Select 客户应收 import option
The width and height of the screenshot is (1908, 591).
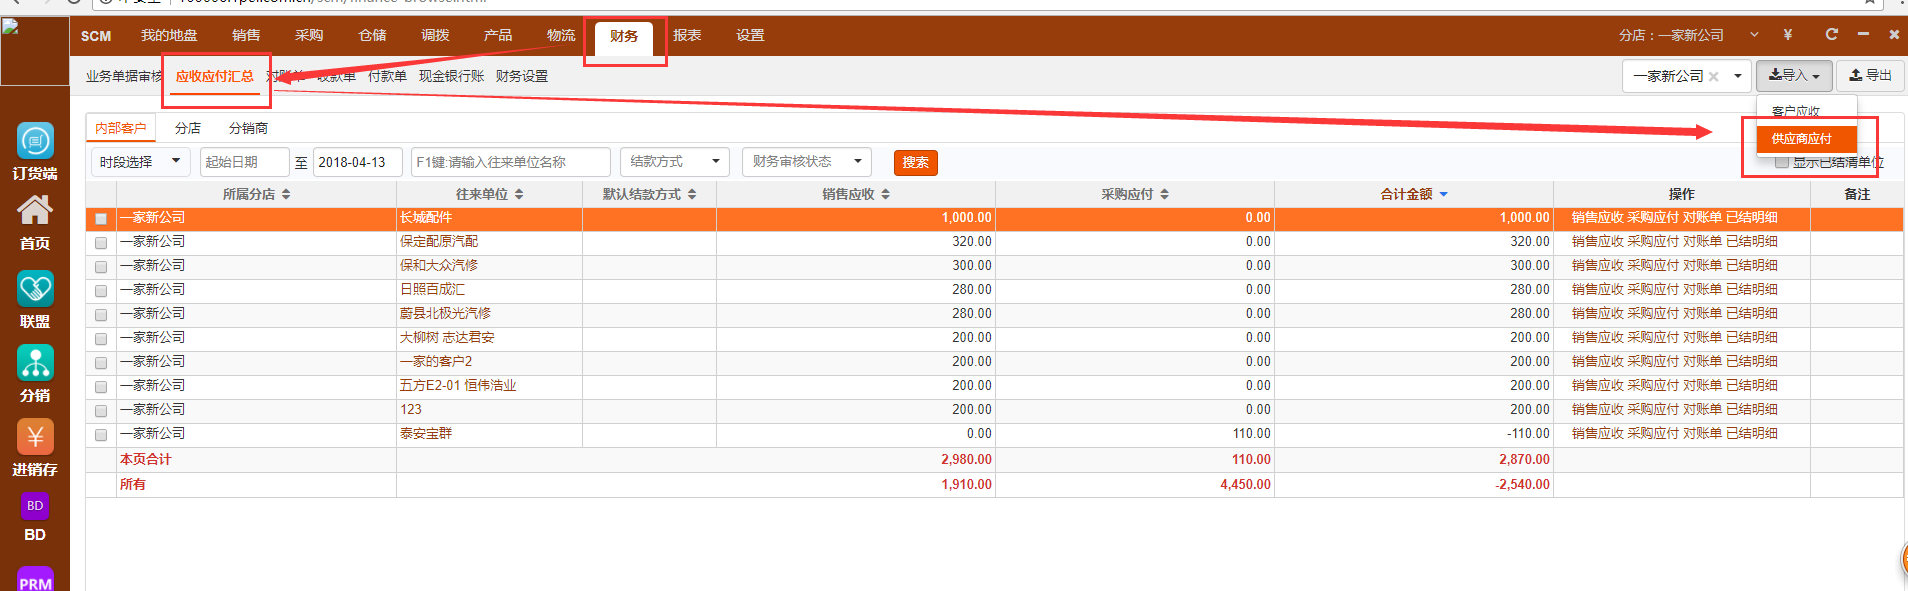coord(1795,111)
